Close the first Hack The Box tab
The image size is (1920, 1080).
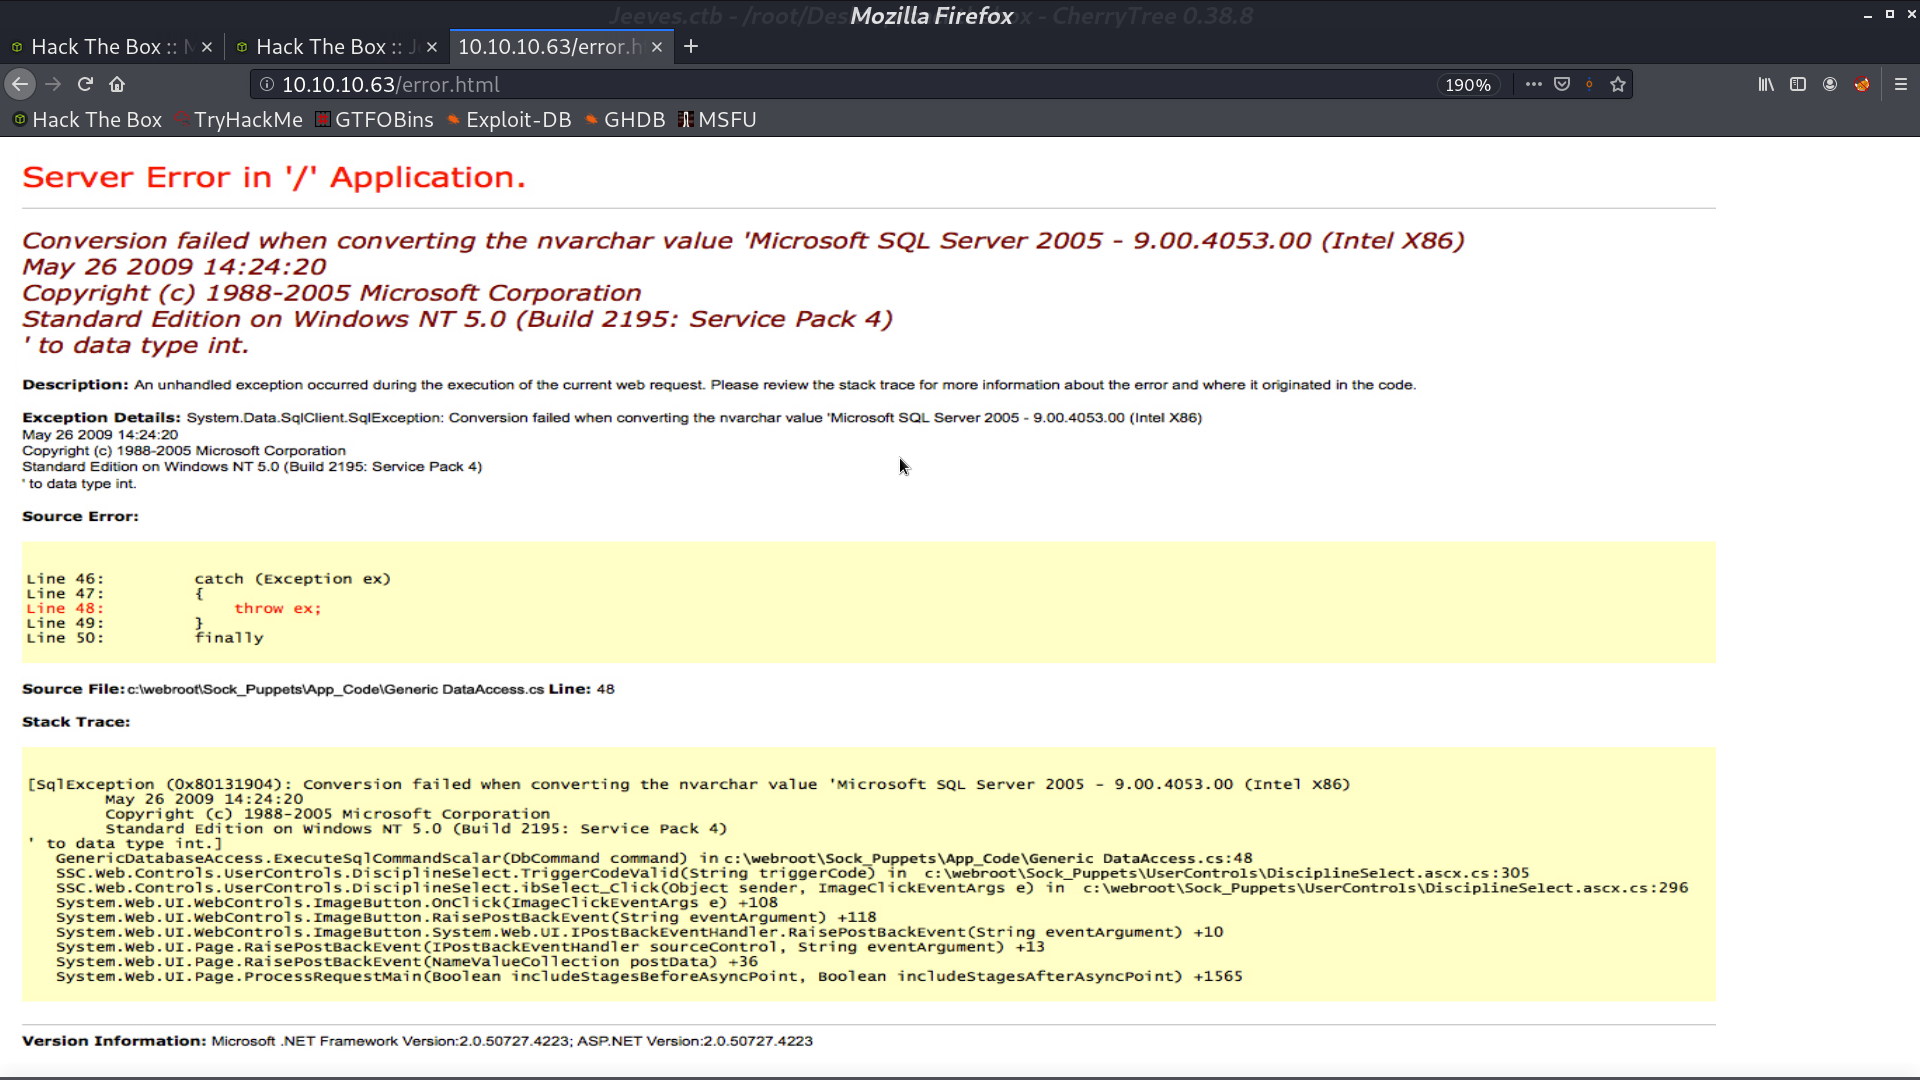point(207,47)
